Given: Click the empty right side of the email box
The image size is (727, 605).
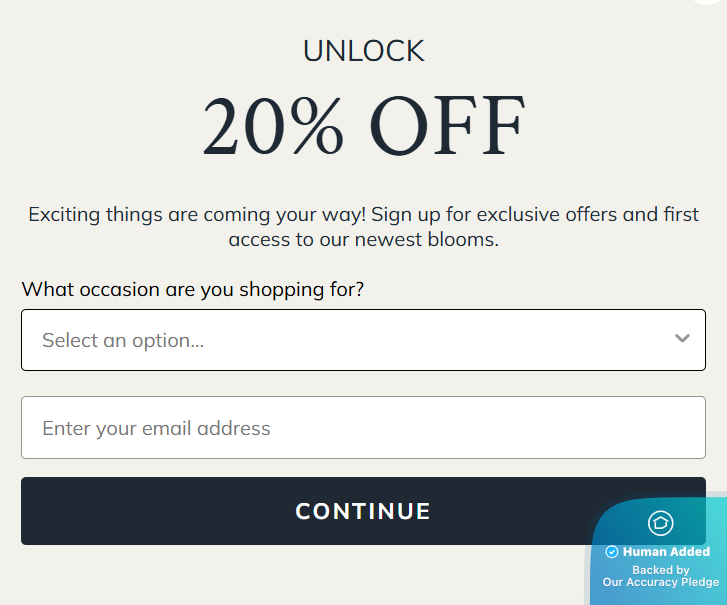Looking at the screenshot, I should click(580, 428).
